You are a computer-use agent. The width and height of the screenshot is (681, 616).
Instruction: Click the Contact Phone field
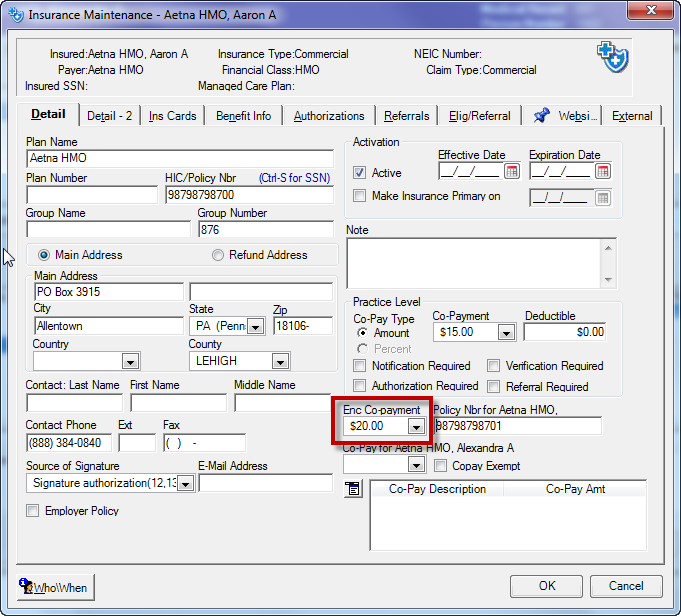click(69, 443)
